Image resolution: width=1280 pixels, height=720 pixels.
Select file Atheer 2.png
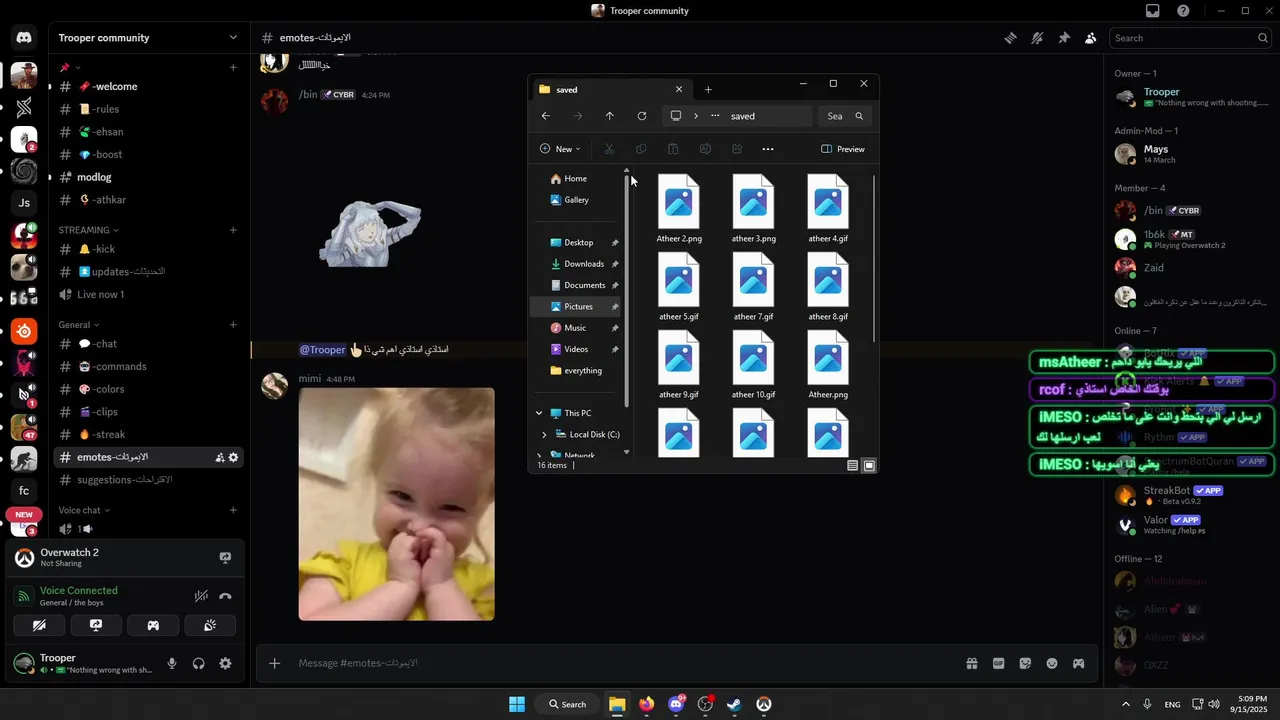coord(679,210)
